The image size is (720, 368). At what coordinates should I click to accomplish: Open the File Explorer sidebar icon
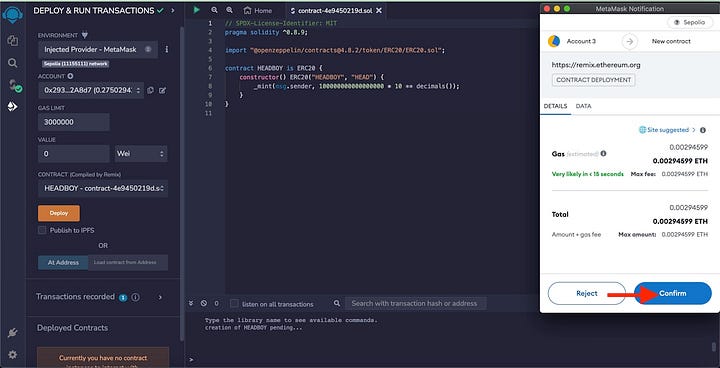click(12, 41)
